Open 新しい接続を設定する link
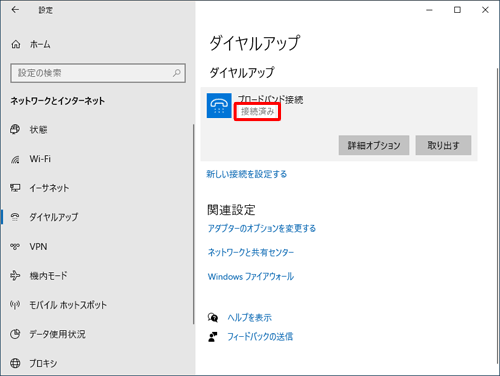500x376 pixels. [x=247, y=174]
